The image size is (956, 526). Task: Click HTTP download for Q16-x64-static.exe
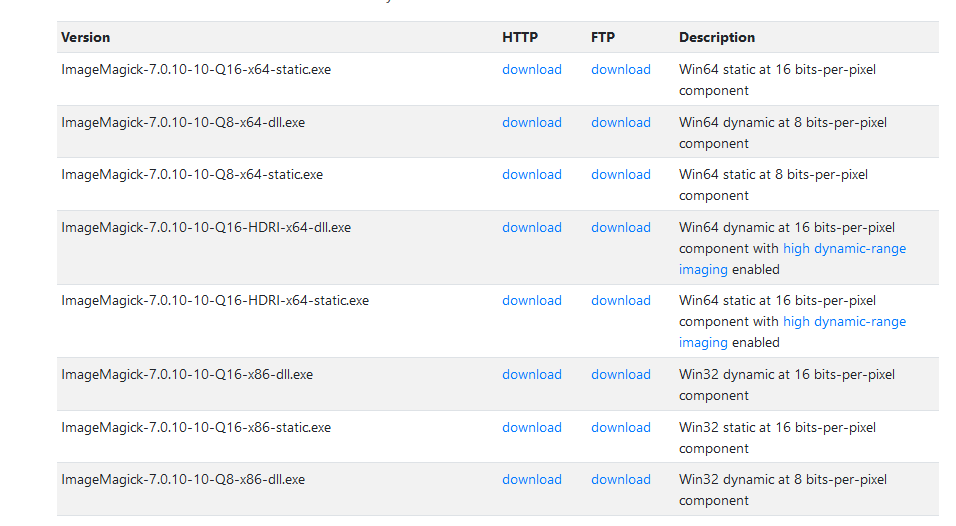click(x=532, y=70)
